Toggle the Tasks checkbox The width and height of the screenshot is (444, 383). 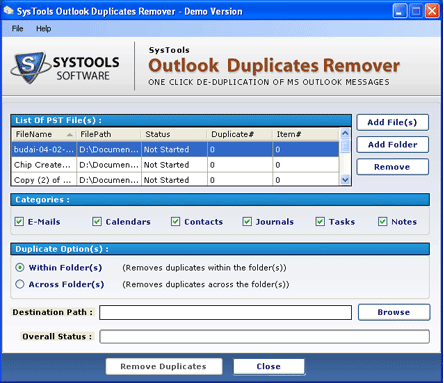320,221
